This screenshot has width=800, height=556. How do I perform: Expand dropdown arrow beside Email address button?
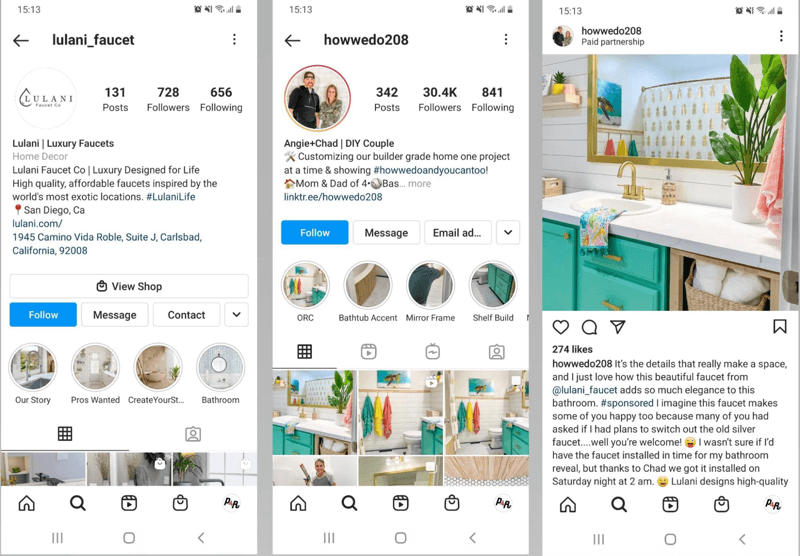click(508, 233)
